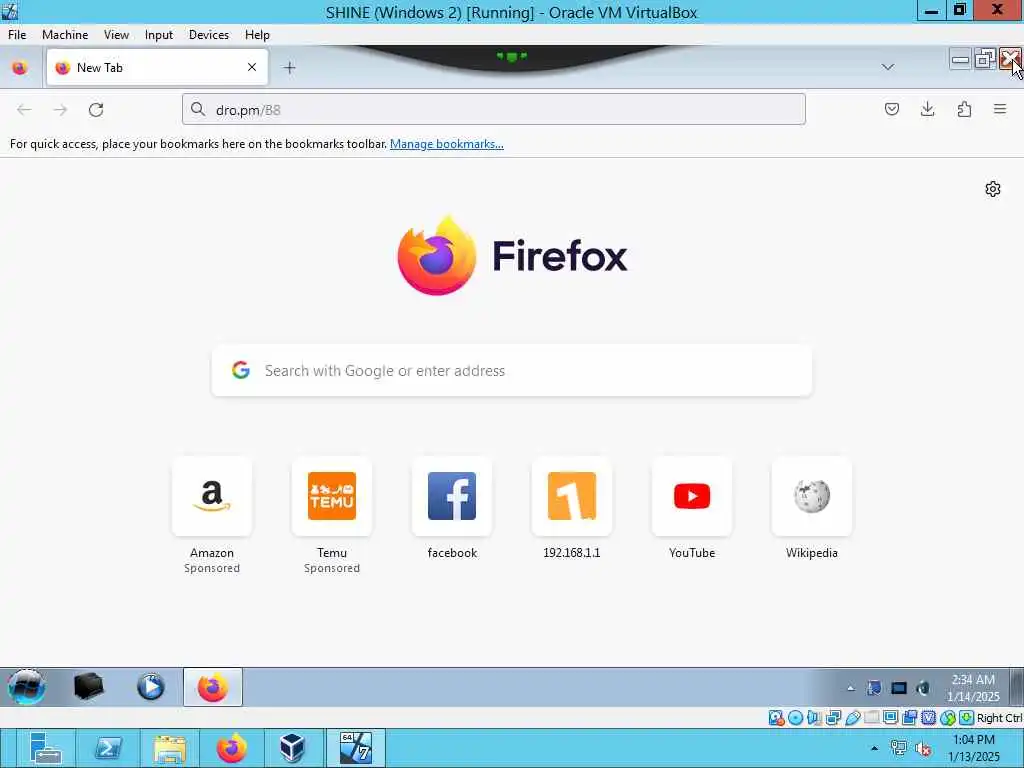This screenshot has width=1024, height=768.
Task: Click the Firefox Pocket save icon
Action: (891, 109)
